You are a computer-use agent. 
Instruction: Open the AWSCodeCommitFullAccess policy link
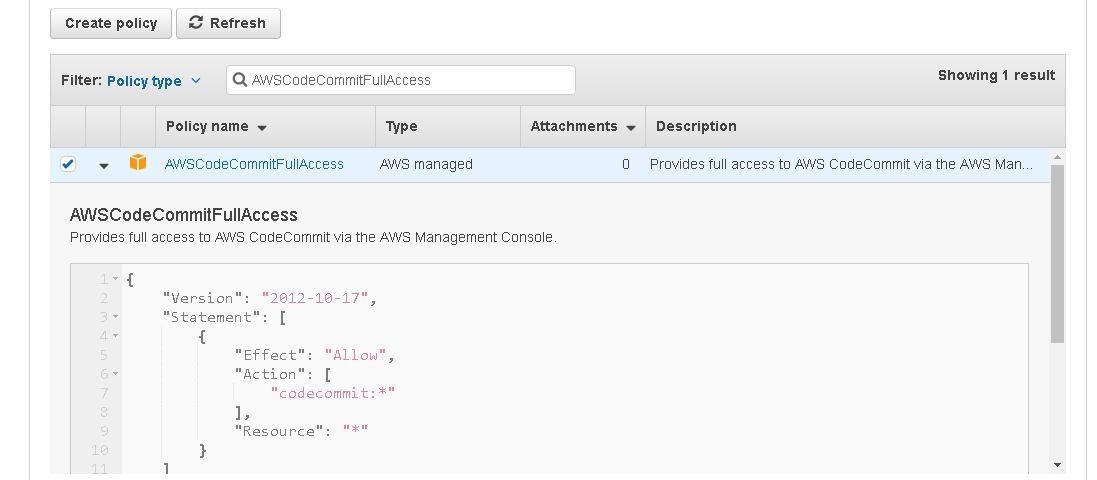[x=254, y=164]
